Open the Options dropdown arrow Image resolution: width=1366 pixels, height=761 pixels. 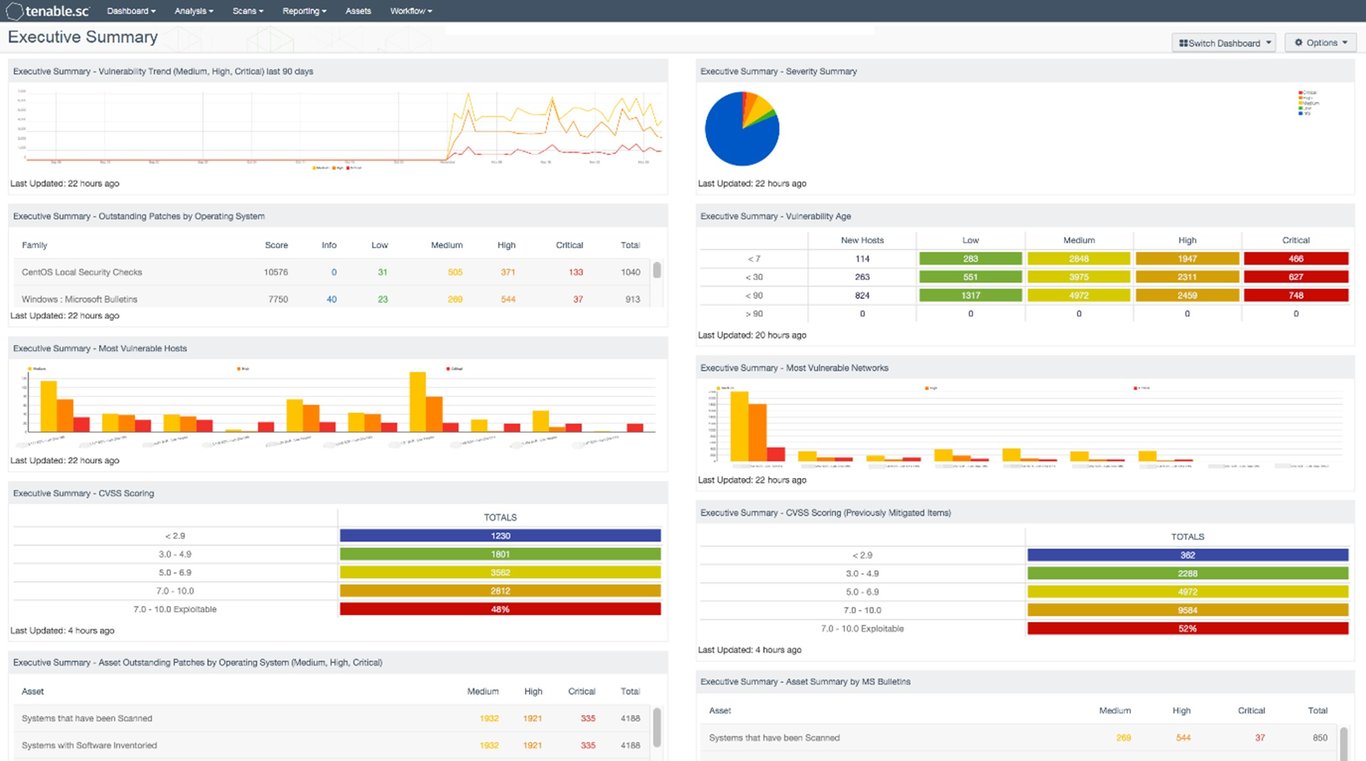pos(1344,42)
